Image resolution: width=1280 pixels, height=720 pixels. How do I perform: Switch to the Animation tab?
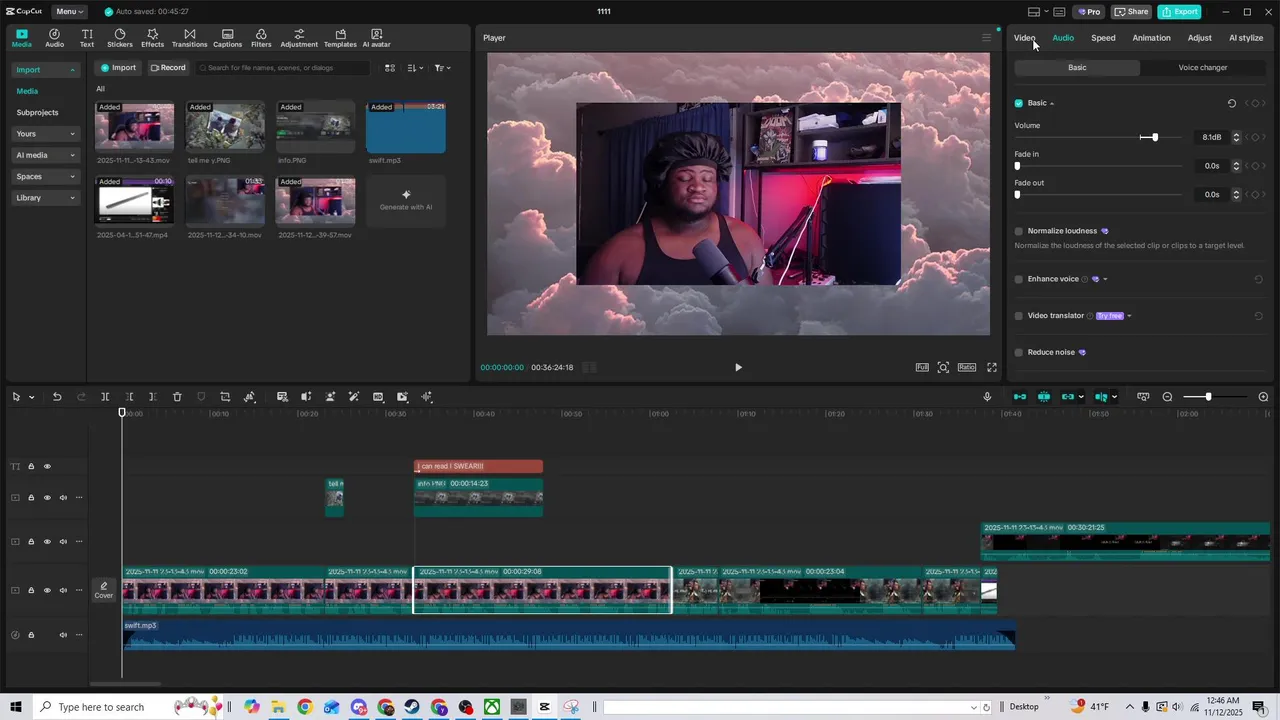click(x=1151, y=38)
